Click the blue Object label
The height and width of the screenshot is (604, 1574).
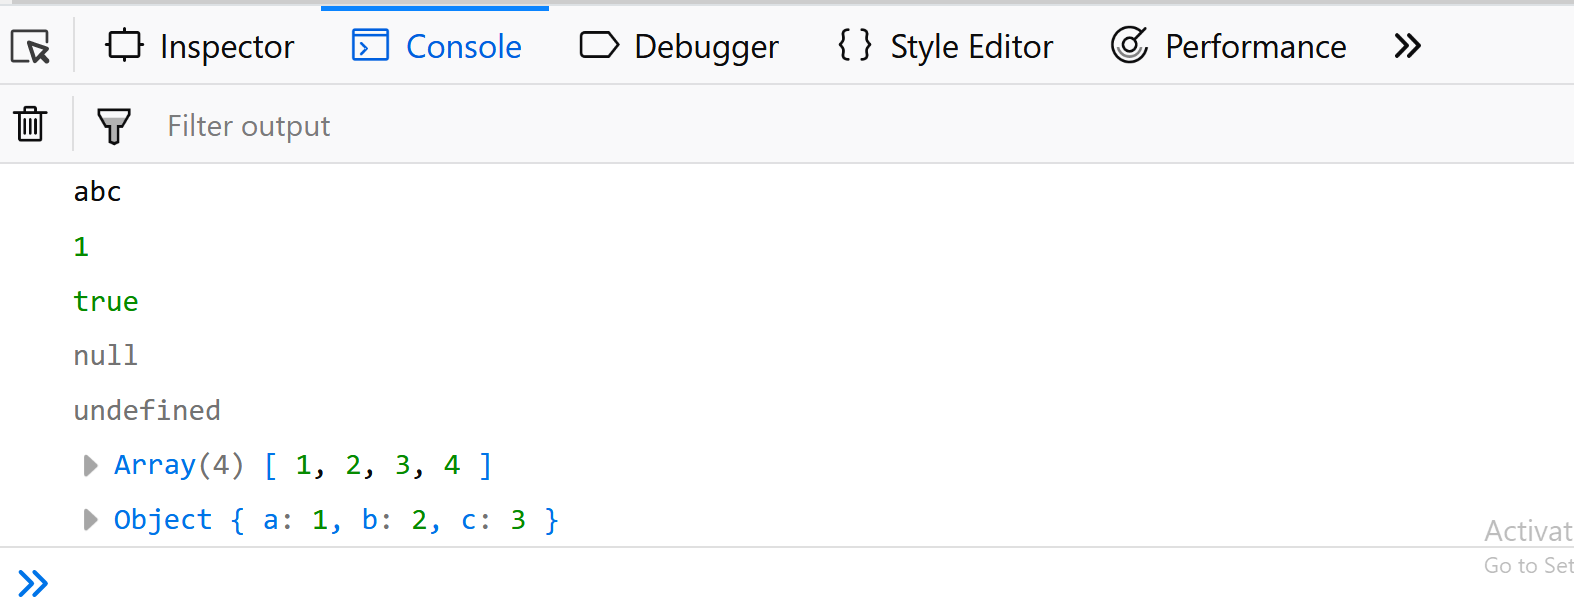coord(162,519)
